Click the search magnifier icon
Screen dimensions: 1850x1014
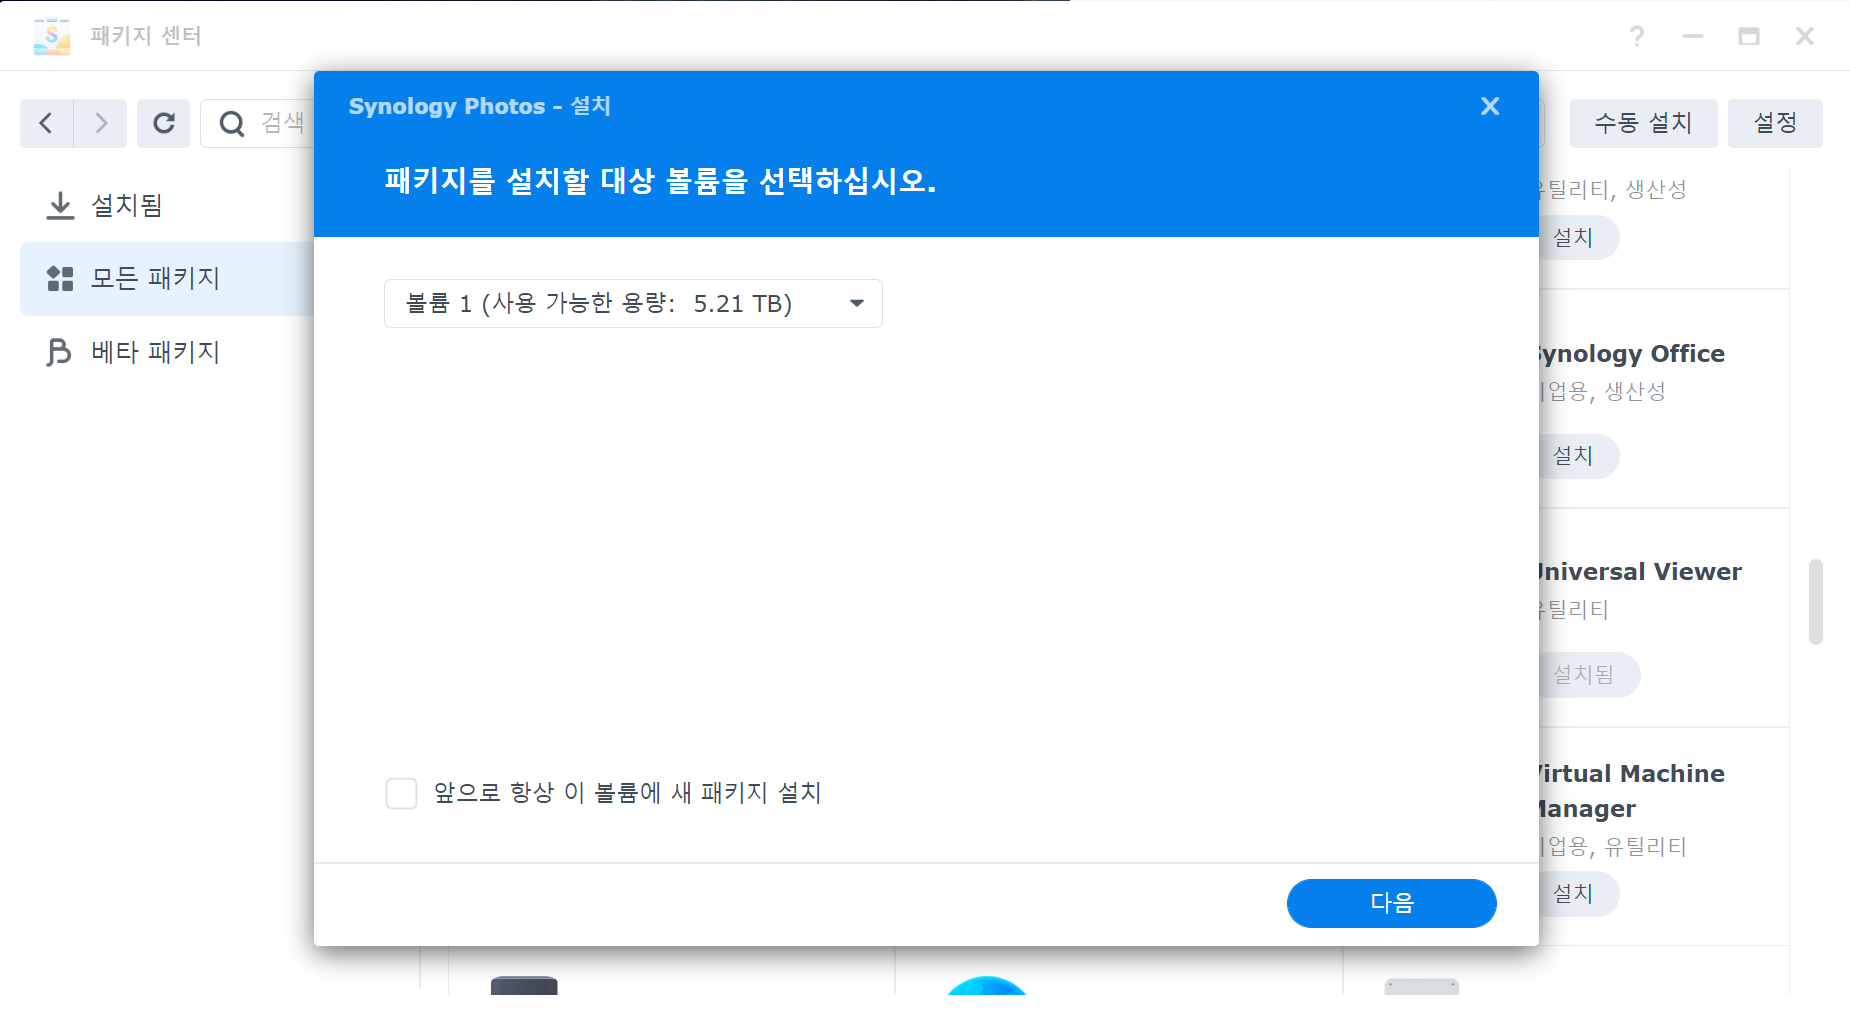(232, 123)
